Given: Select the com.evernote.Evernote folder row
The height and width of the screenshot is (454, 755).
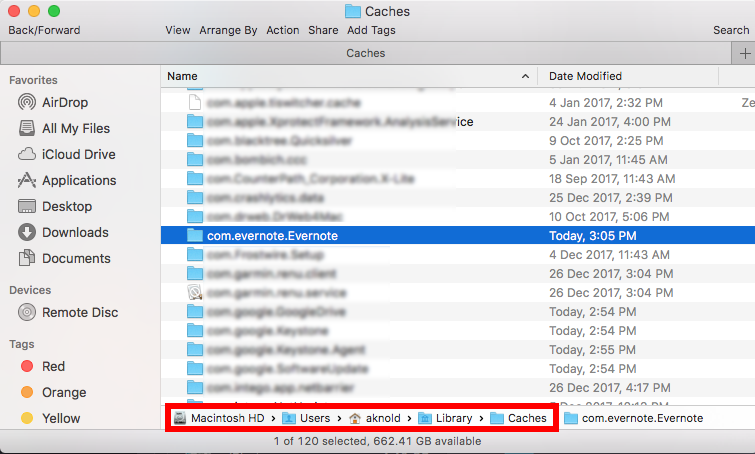Looking at the screenshot, I should pos(458,235).
